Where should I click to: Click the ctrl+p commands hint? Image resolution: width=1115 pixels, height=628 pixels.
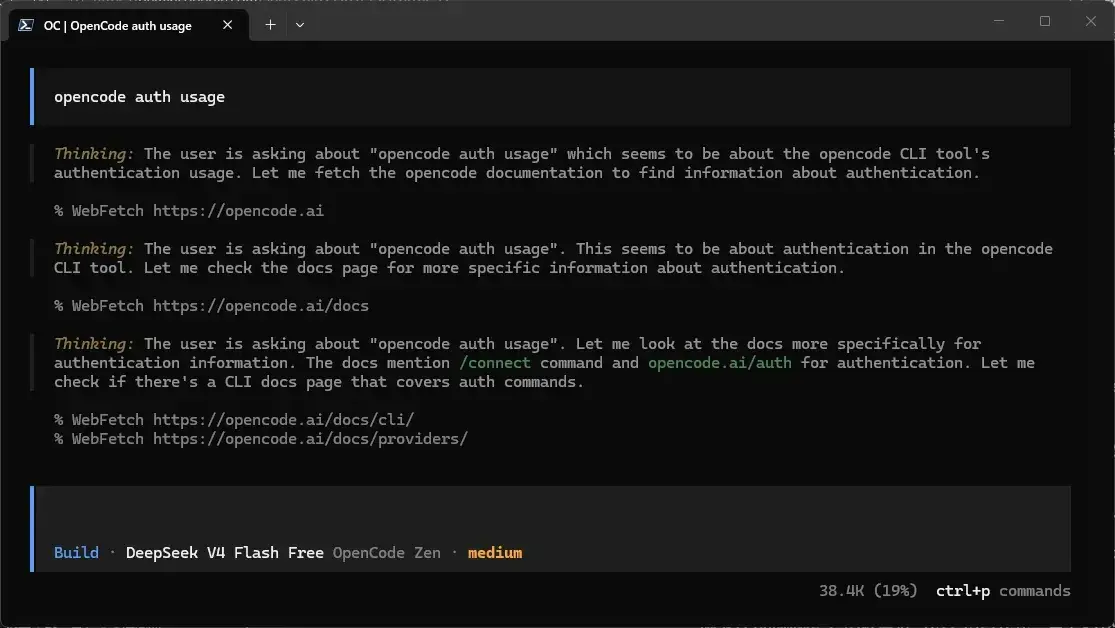(1003, 591)
